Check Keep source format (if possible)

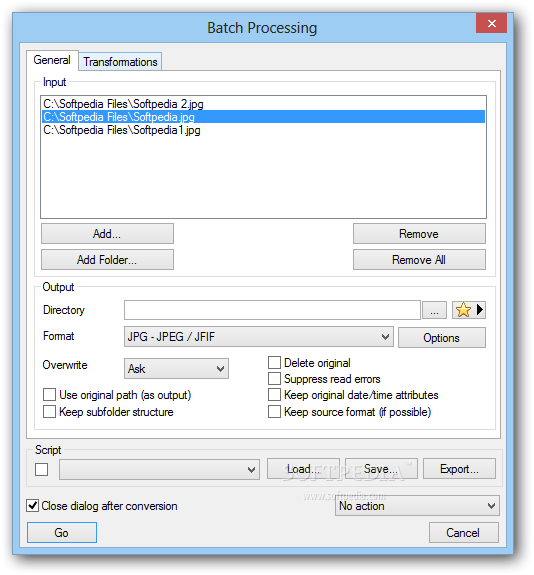274,412
